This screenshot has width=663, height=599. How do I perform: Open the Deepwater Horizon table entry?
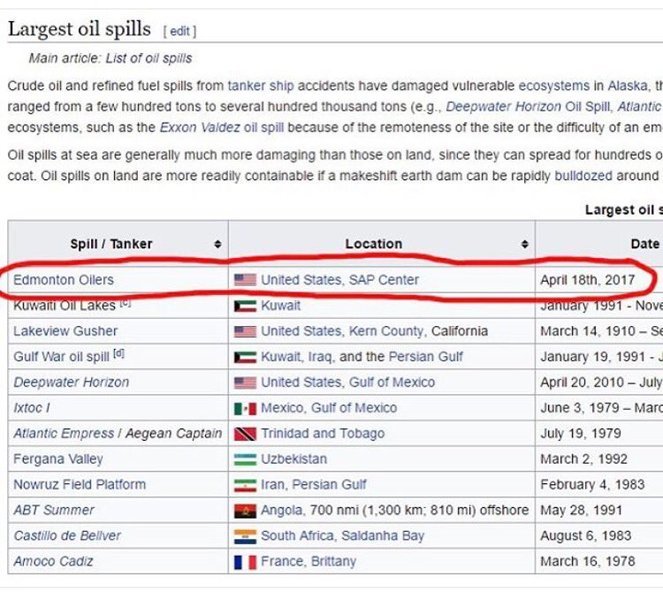(71, 382)
